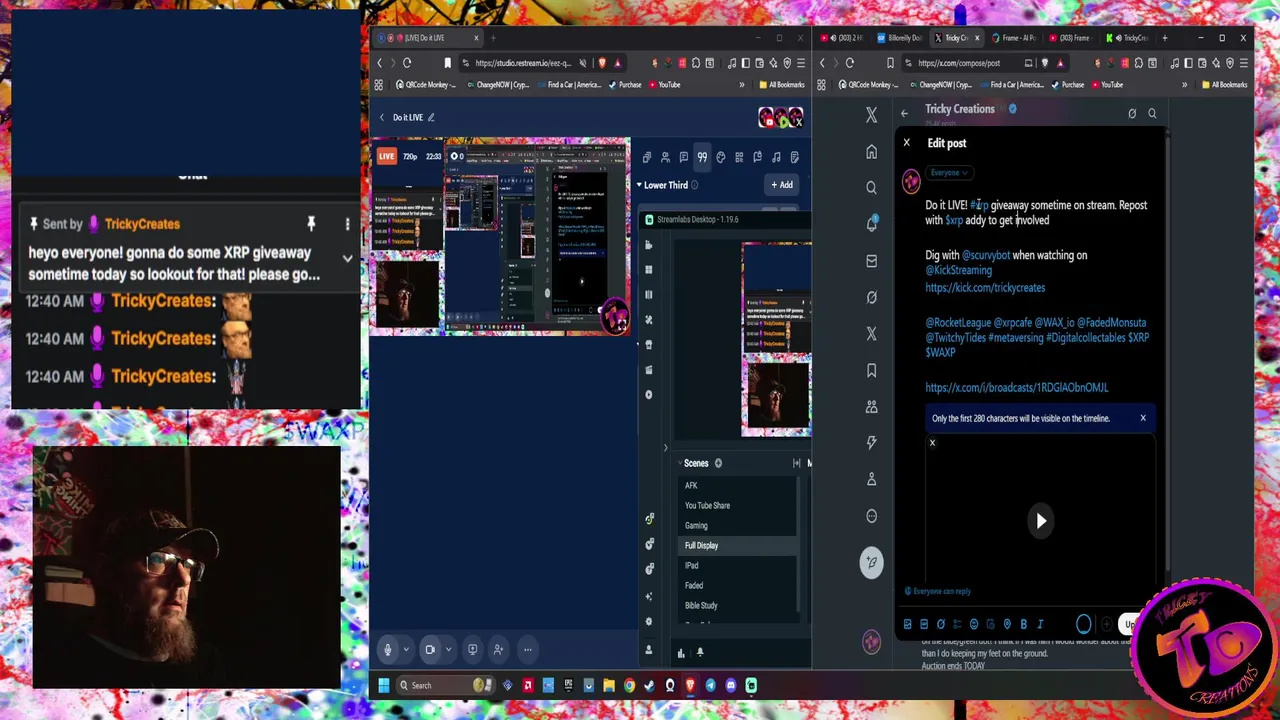Add media image in X composer
The height and width of the screenshot is (720, 1280).
coord(908,624)
